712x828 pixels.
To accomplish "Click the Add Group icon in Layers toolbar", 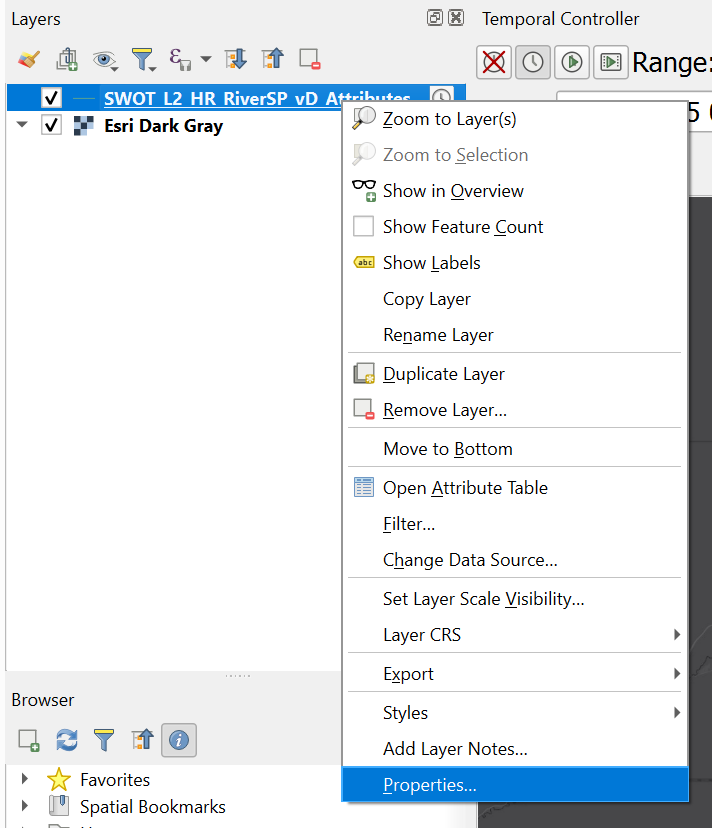I will pos(67,59).
